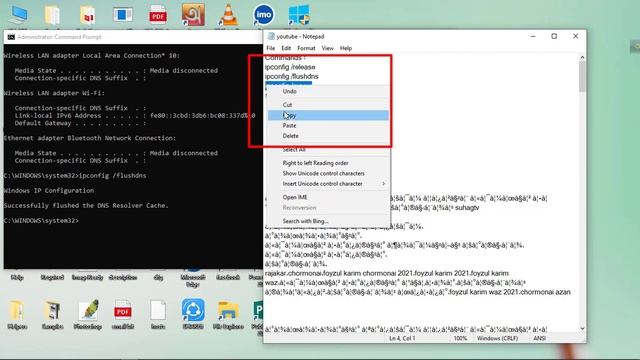Choose Open IME in context menu
The image size is (640, 360).
coord(328,198)
